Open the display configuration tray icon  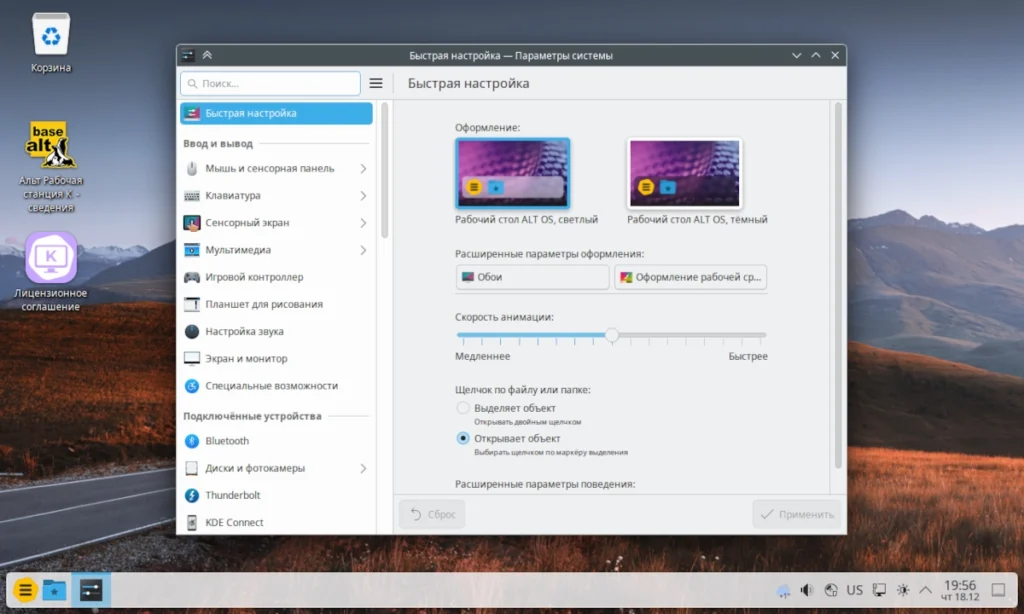click(879, 590)
